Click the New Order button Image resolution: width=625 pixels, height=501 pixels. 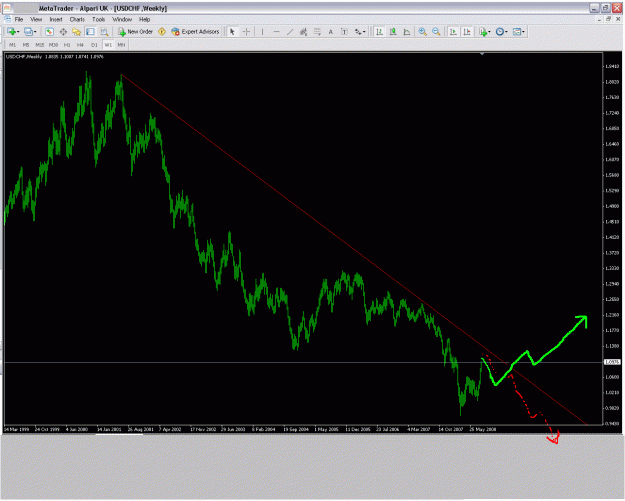[135, 32]
